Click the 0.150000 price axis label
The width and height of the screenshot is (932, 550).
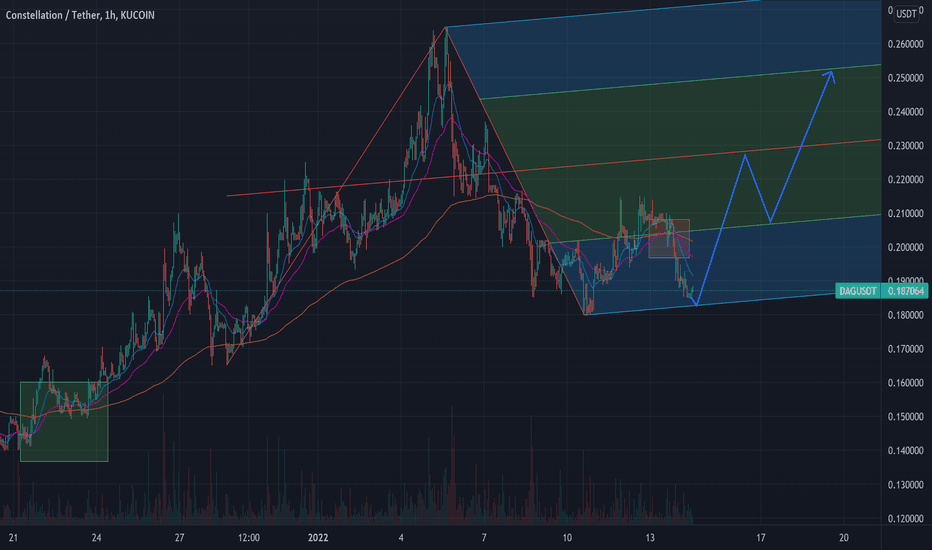point(905,417)
